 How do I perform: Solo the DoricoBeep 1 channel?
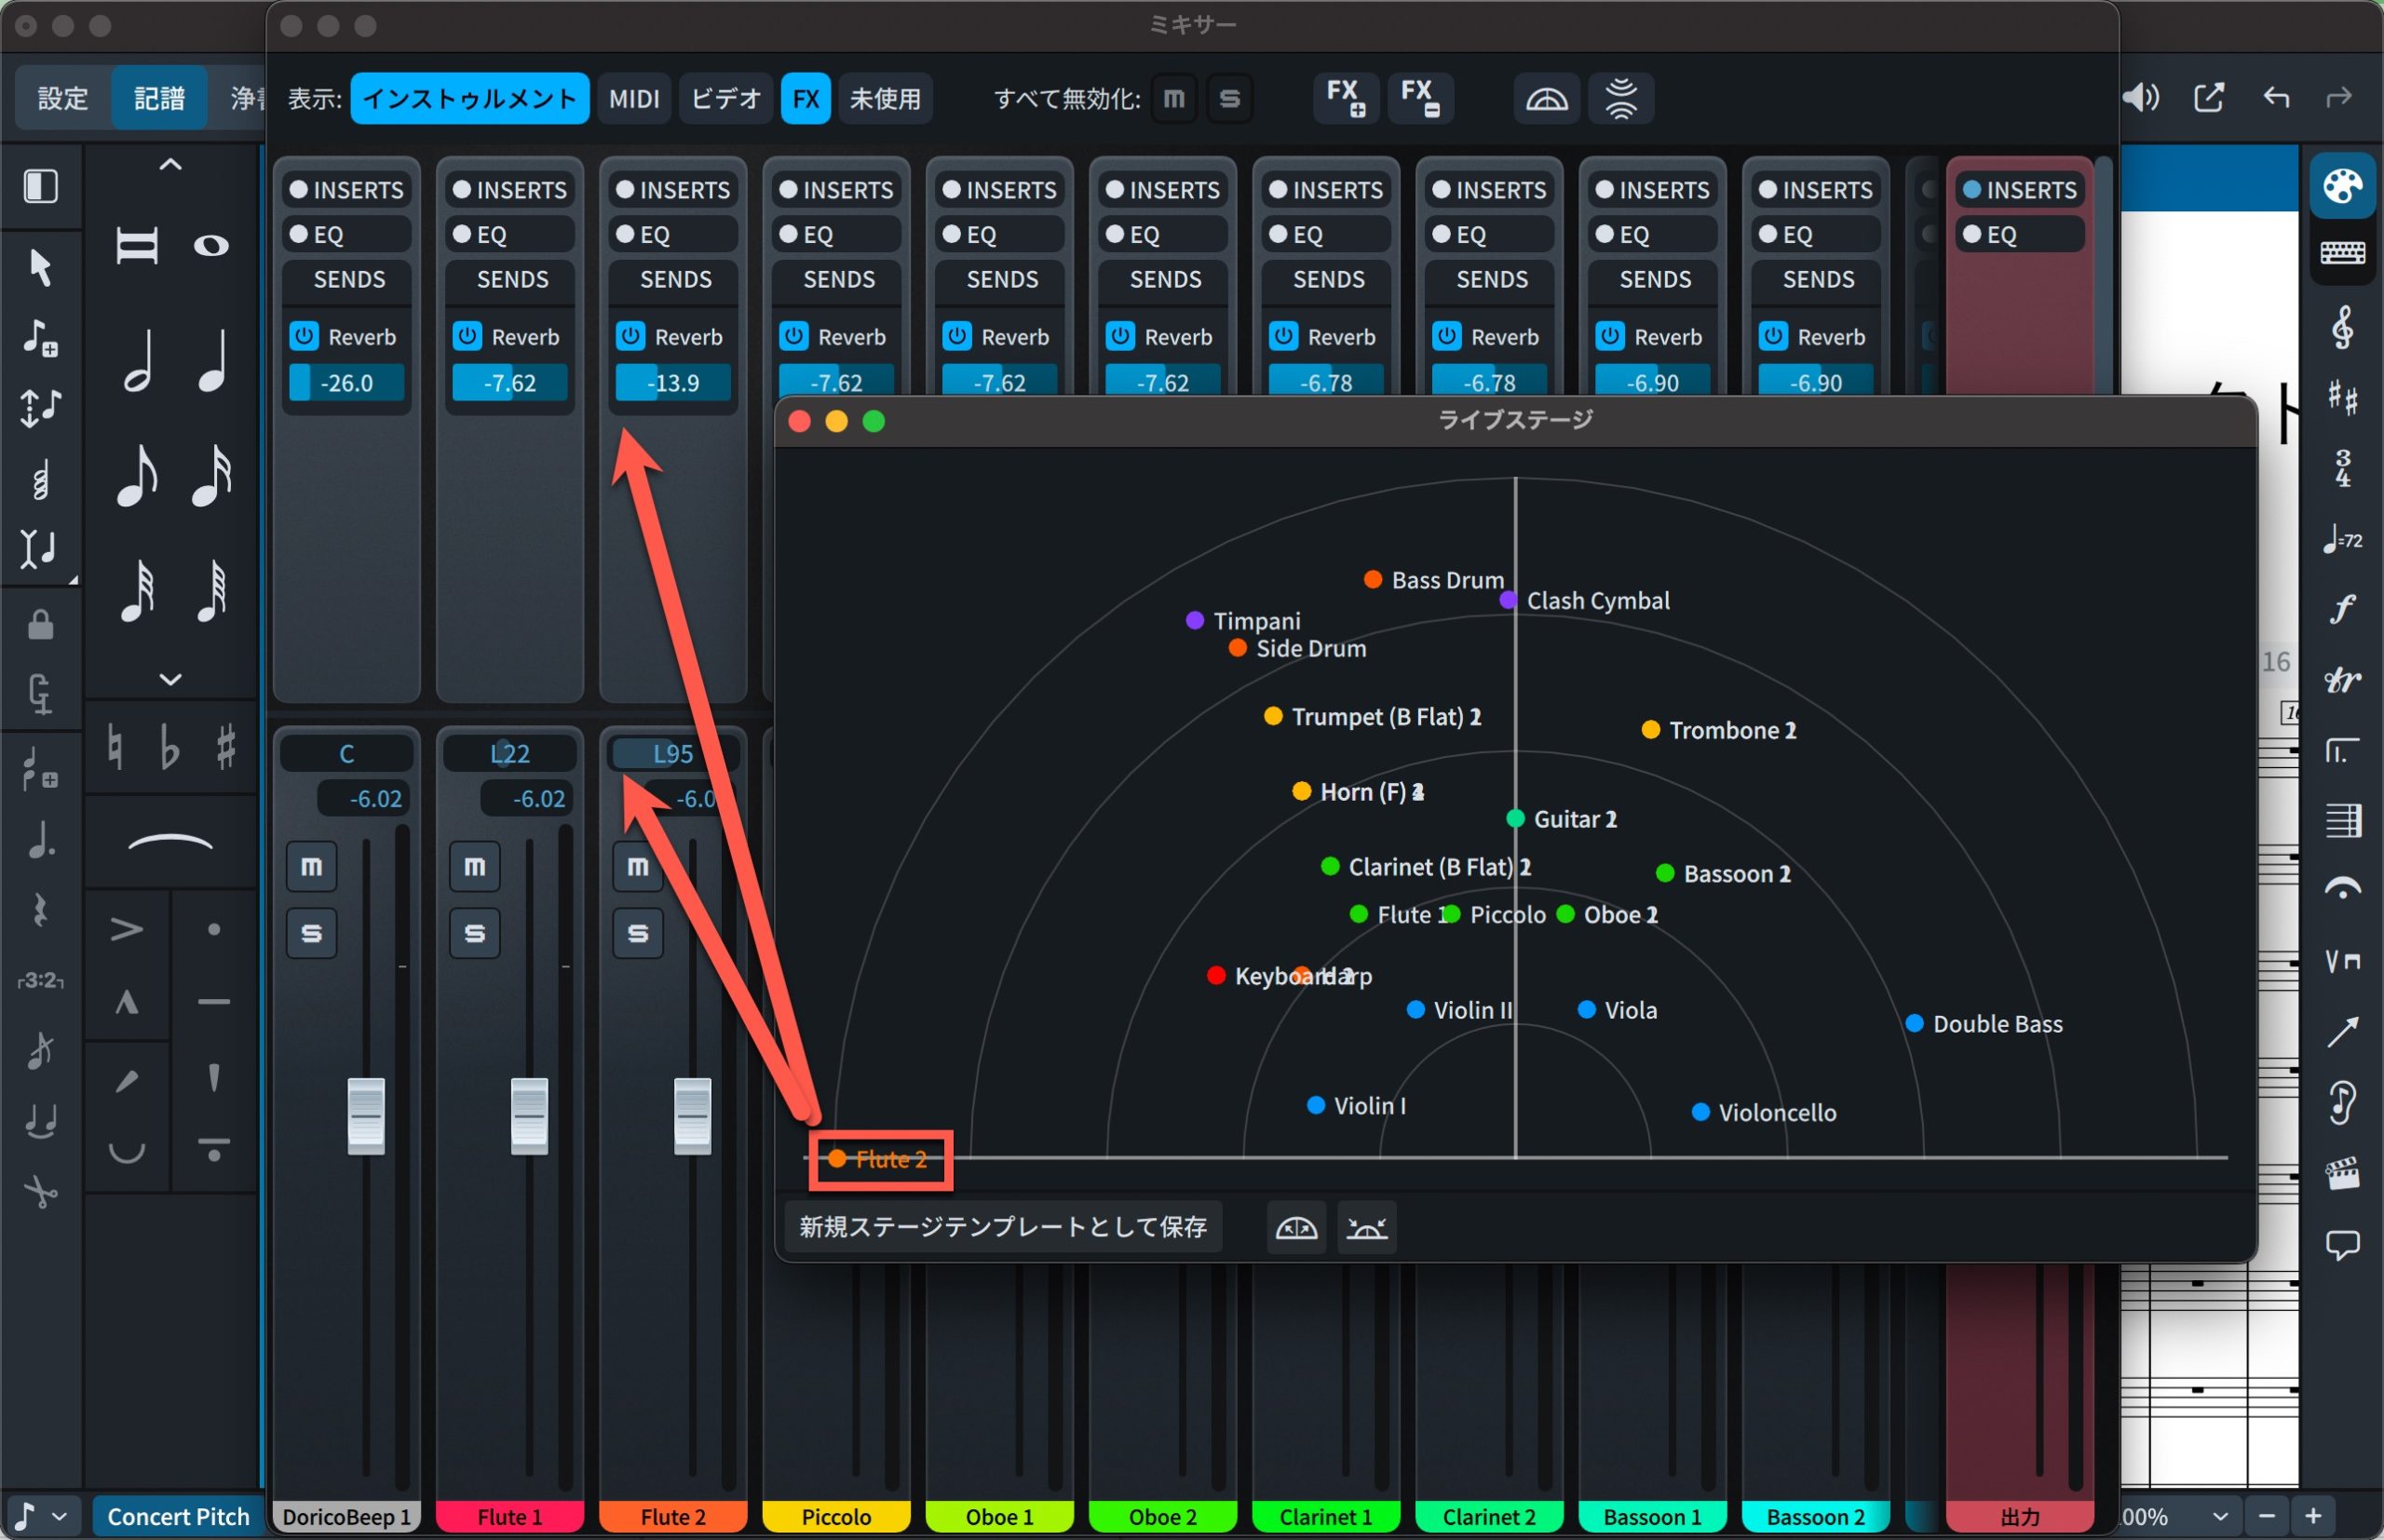[x=311, y=933]
